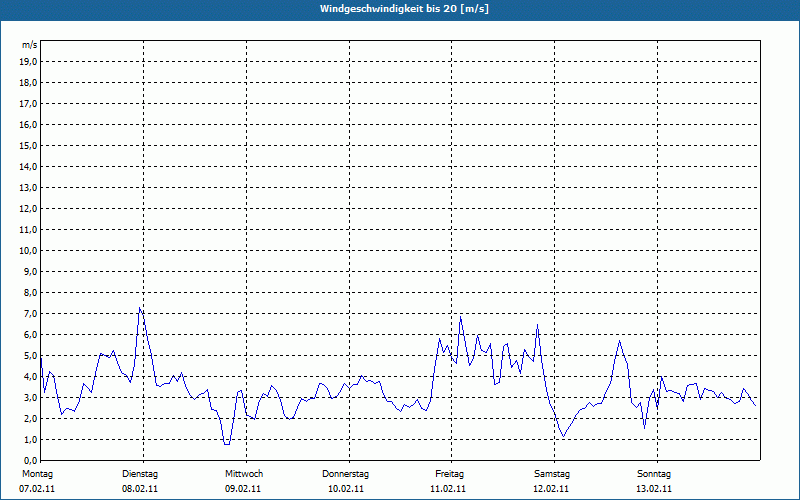This screenshot has width=800, height=500.
Task: Click the 0,0 y-axis label
Action: 30,461
